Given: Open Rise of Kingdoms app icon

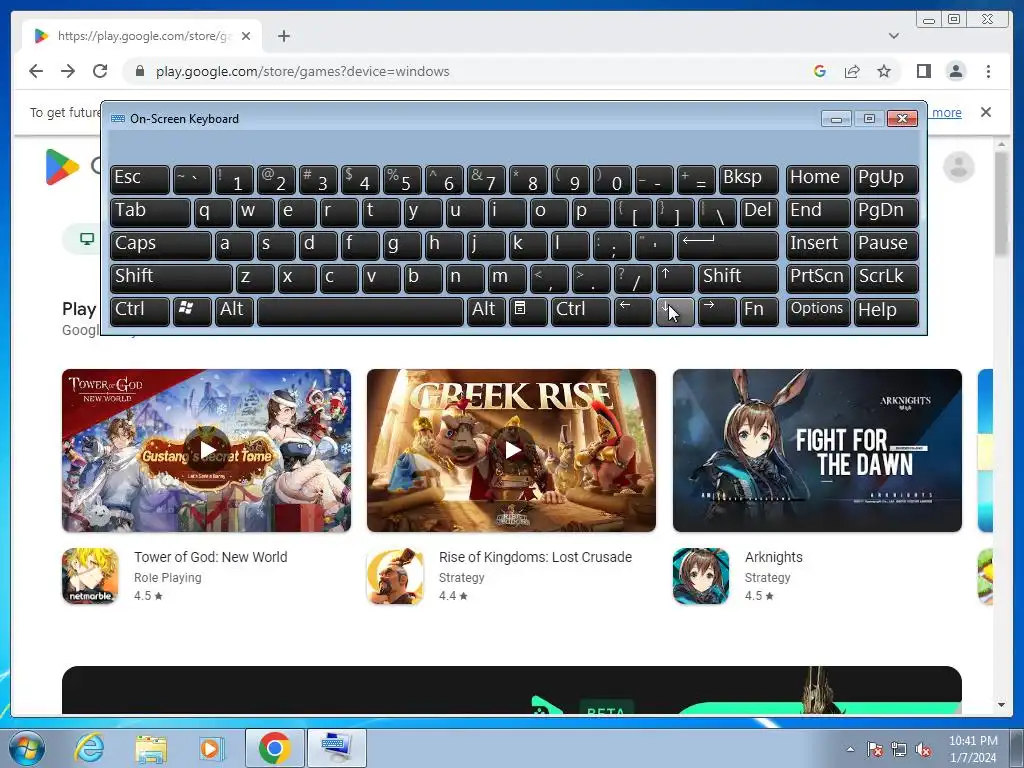Looking at the screenshot, I should 395,576.
